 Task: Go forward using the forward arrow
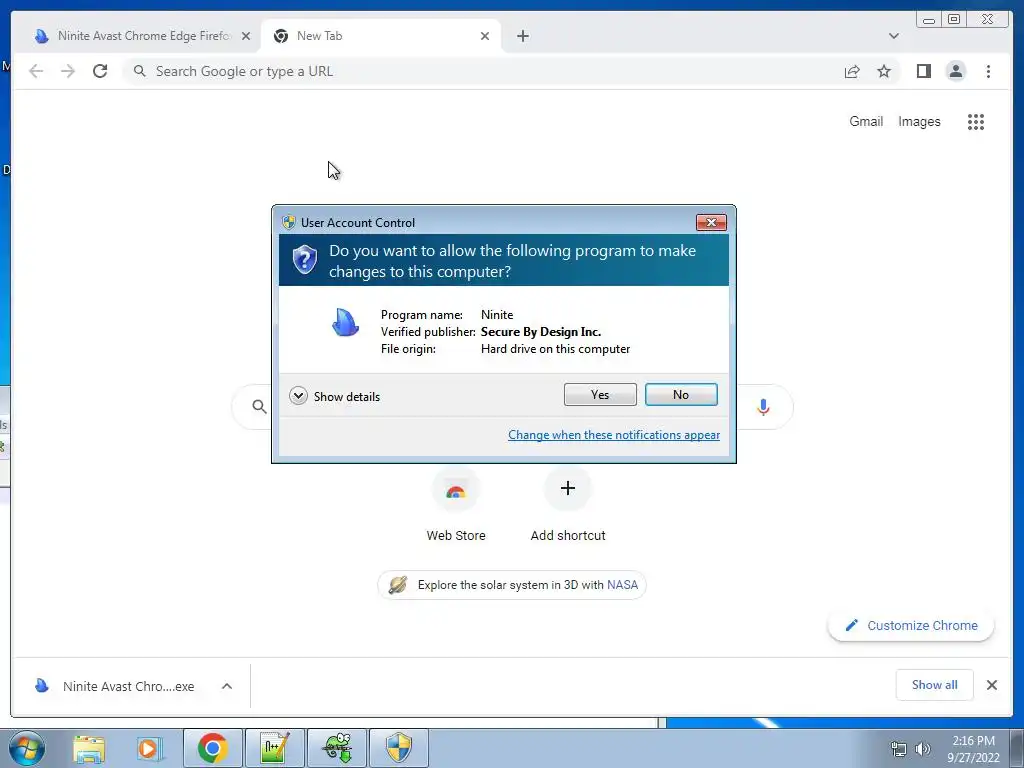click(68, 71)
